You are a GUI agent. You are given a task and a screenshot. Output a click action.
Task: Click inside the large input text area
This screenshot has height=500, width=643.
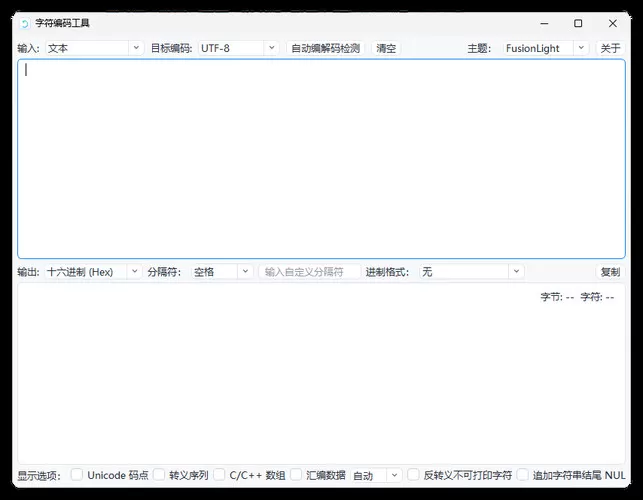321,159
